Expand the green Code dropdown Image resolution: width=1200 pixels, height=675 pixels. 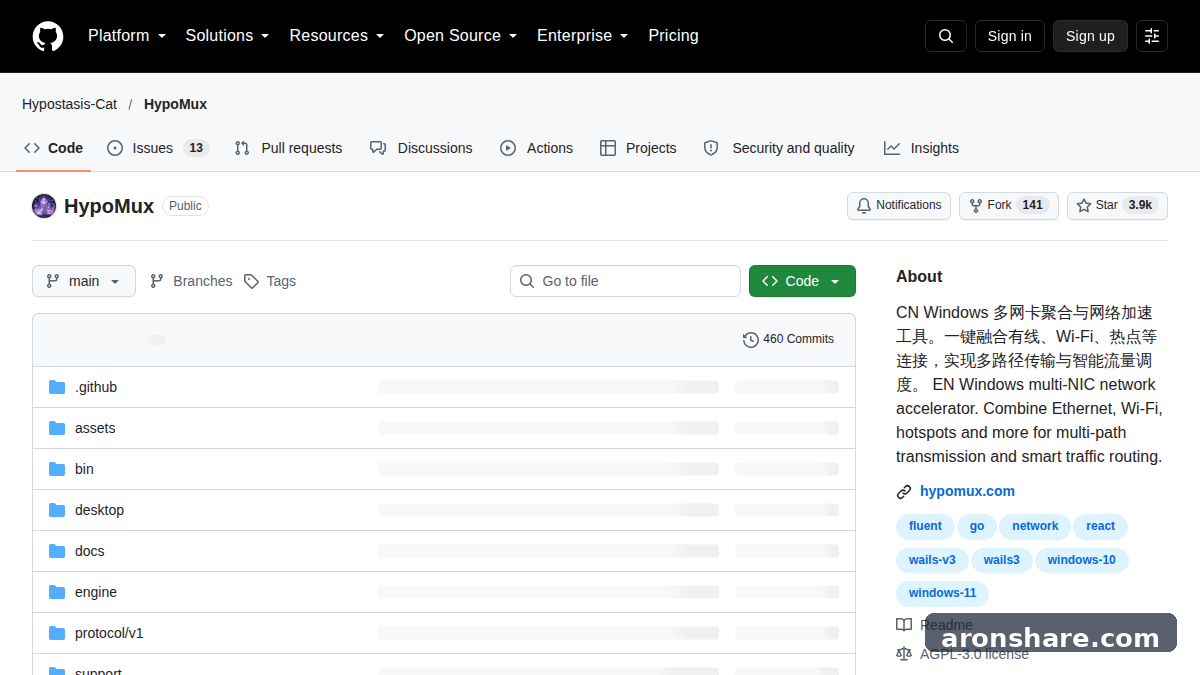pos(802,281)
